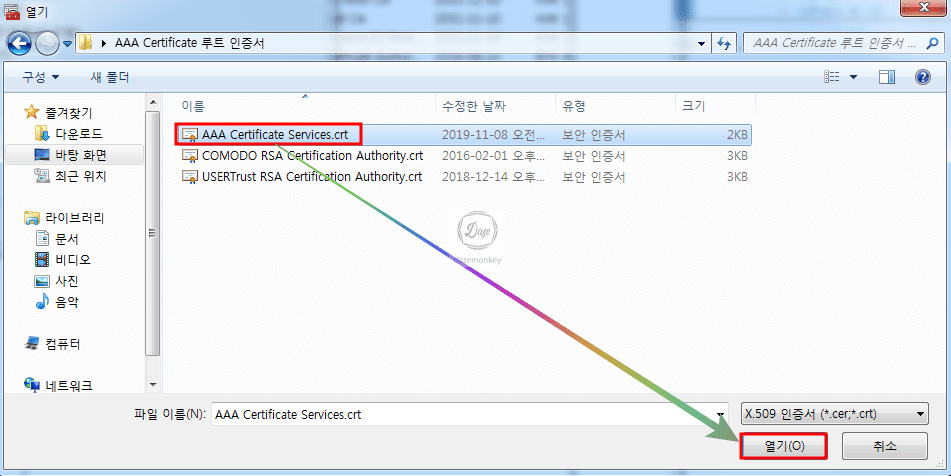The image size is (951, 476).
Task: Select 문서 library
Action: click(67, 240)
